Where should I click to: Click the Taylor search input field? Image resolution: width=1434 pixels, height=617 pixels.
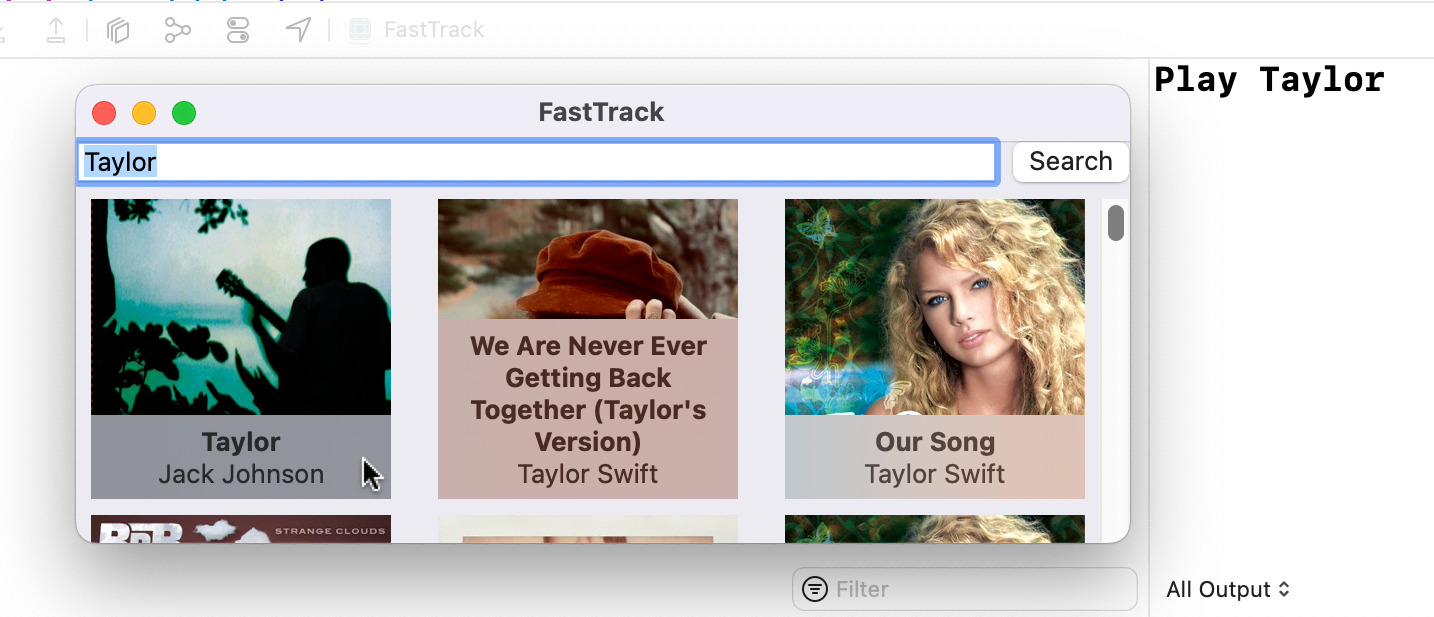(537, 161)
